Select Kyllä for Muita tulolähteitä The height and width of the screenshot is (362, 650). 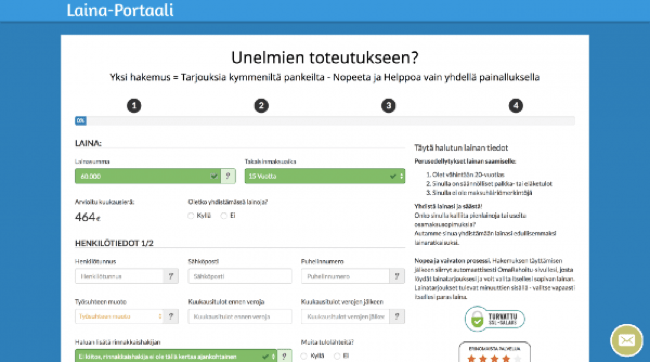point(304,356)
